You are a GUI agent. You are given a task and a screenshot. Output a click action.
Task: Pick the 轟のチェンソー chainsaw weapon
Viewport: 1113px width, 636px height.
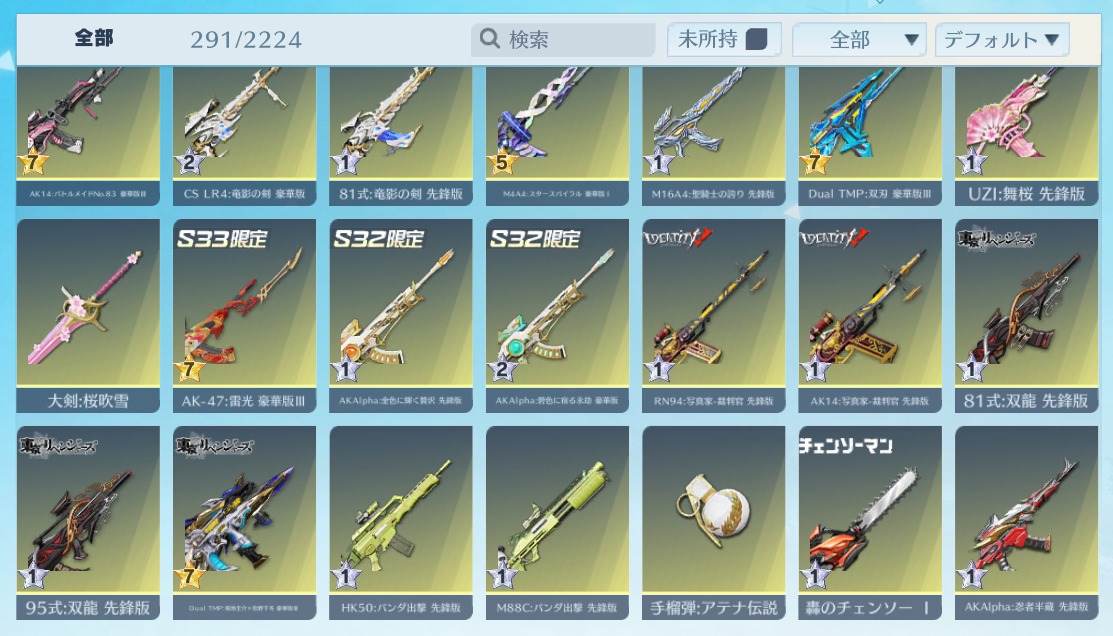(870, 523)
